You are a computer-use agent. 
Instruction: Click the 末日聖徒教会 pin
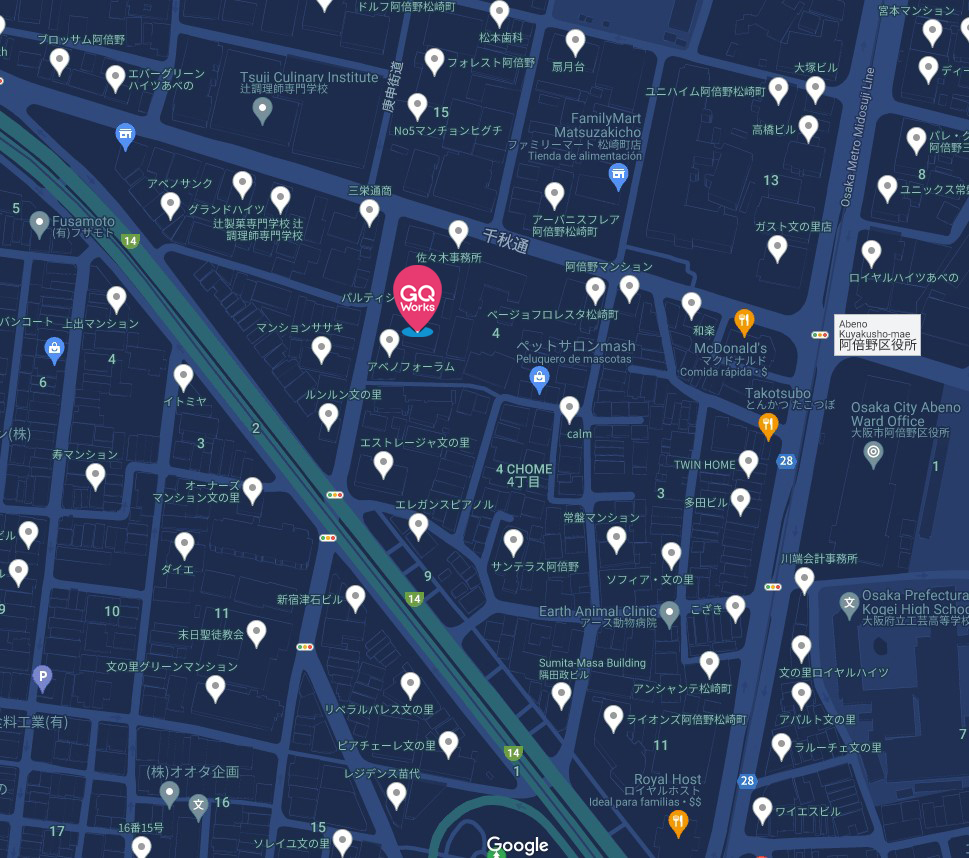tap(256, 634)
